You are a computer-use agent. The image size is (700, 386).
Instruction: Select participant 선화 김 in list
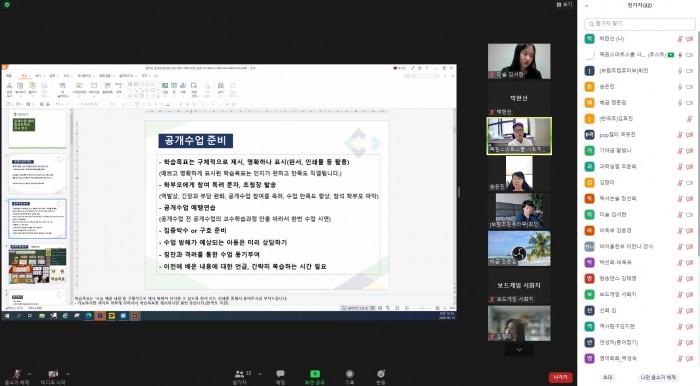pos(639,311)
